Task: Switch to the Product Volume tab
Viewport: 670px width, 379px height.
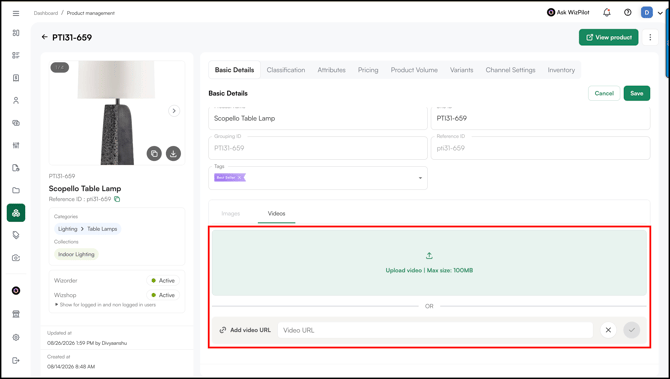Action: tap(414, 70)
